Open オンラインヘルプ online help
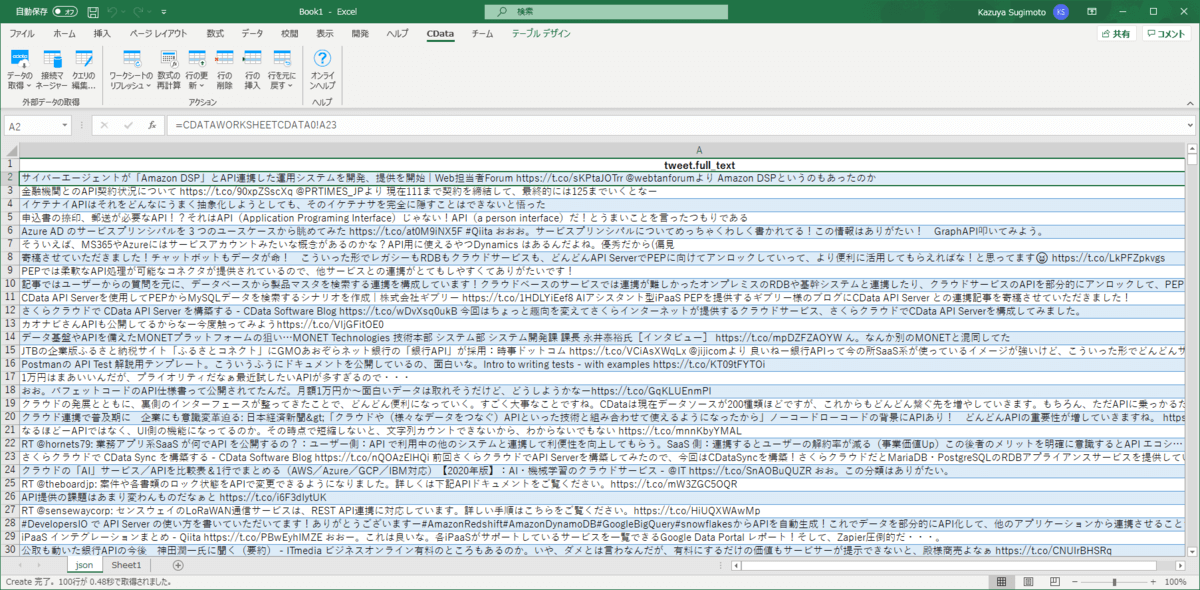 [x=322, y=68]
